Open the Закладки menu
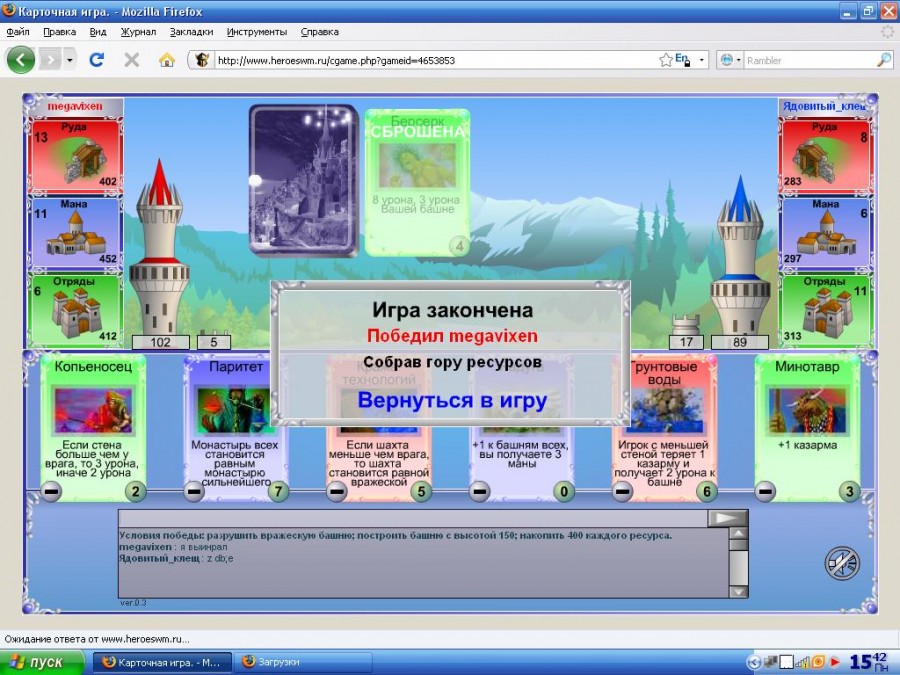This screenshot has height=675, width=900. [191, 32]
